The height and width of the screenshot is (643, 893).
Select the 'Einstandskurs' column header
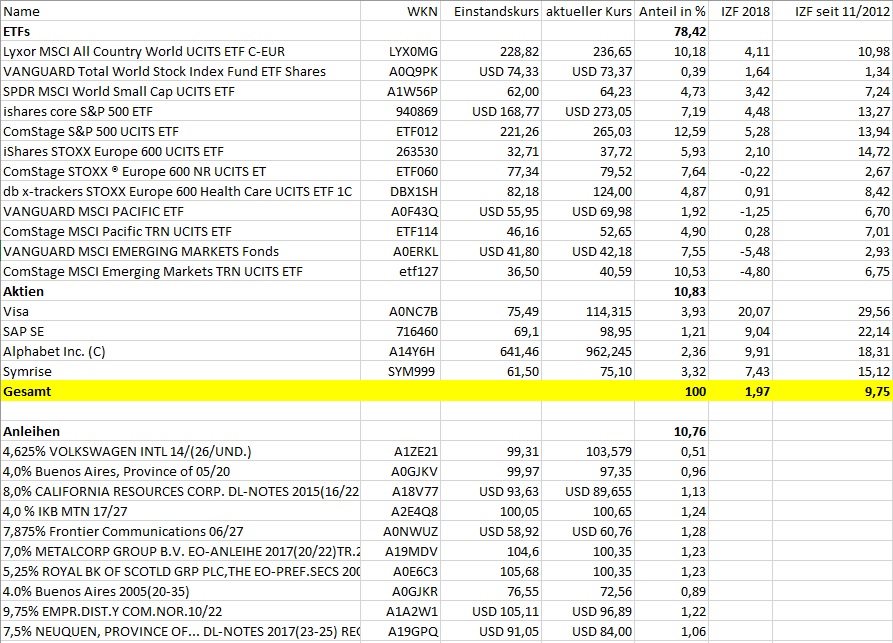pyautogui.click(x=491, y=11)
